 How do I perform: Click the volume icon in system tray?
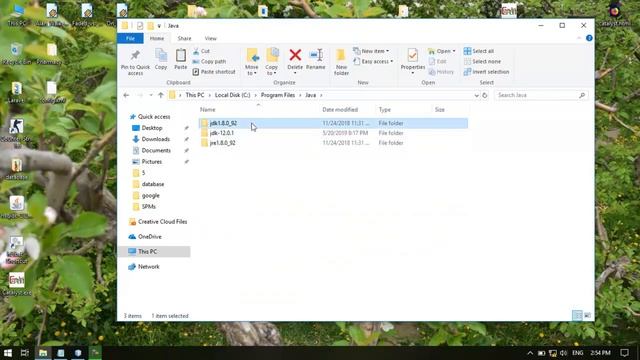564,353
